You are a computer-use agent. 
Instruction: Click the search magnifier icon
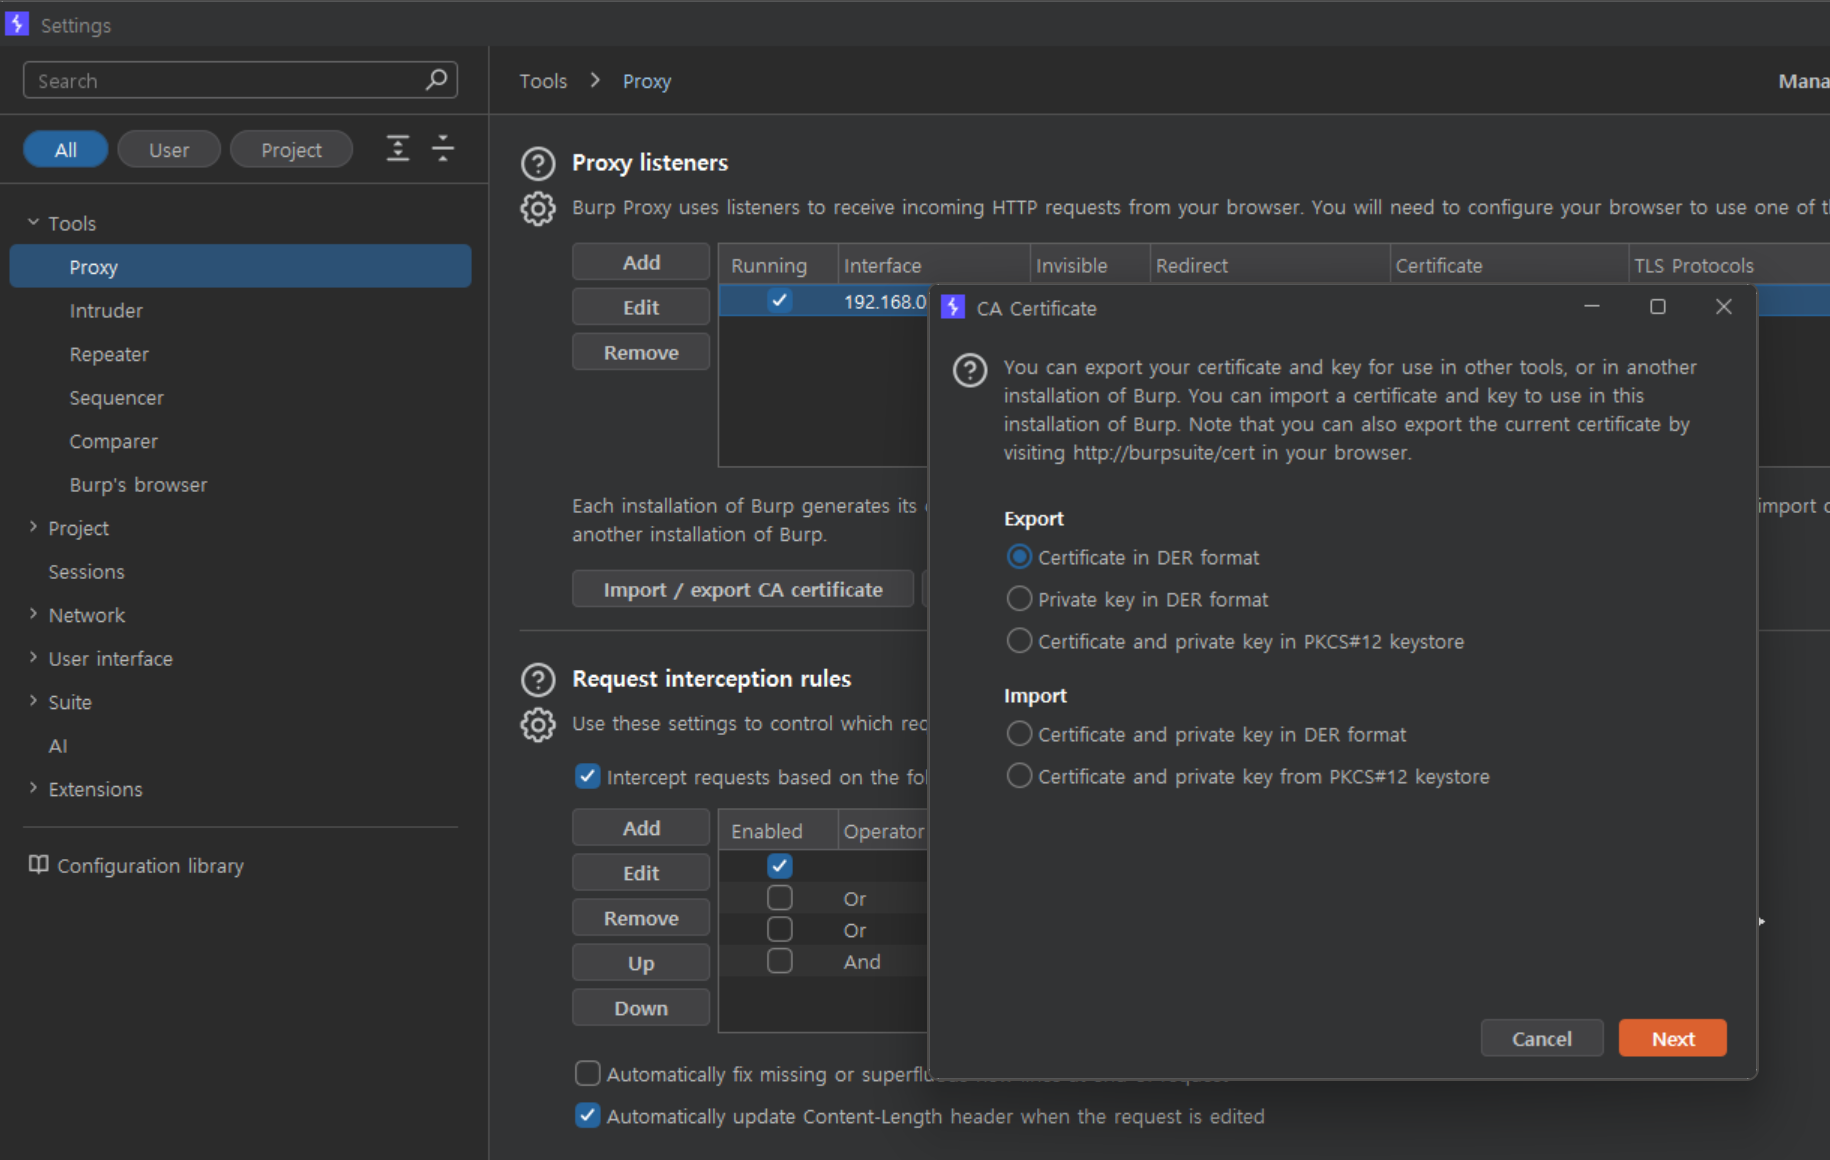click(x=436, y=80)
